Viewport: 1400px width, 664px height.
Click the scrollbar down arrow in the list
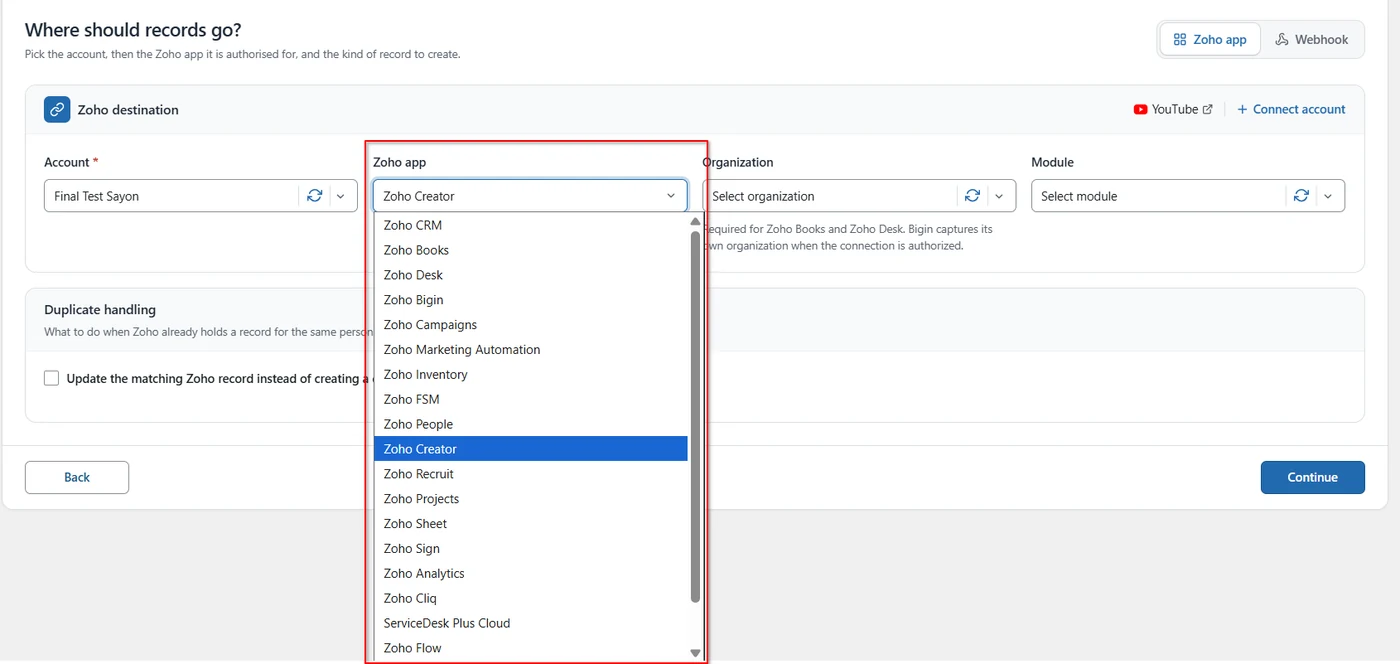click(x=695, y=653)
